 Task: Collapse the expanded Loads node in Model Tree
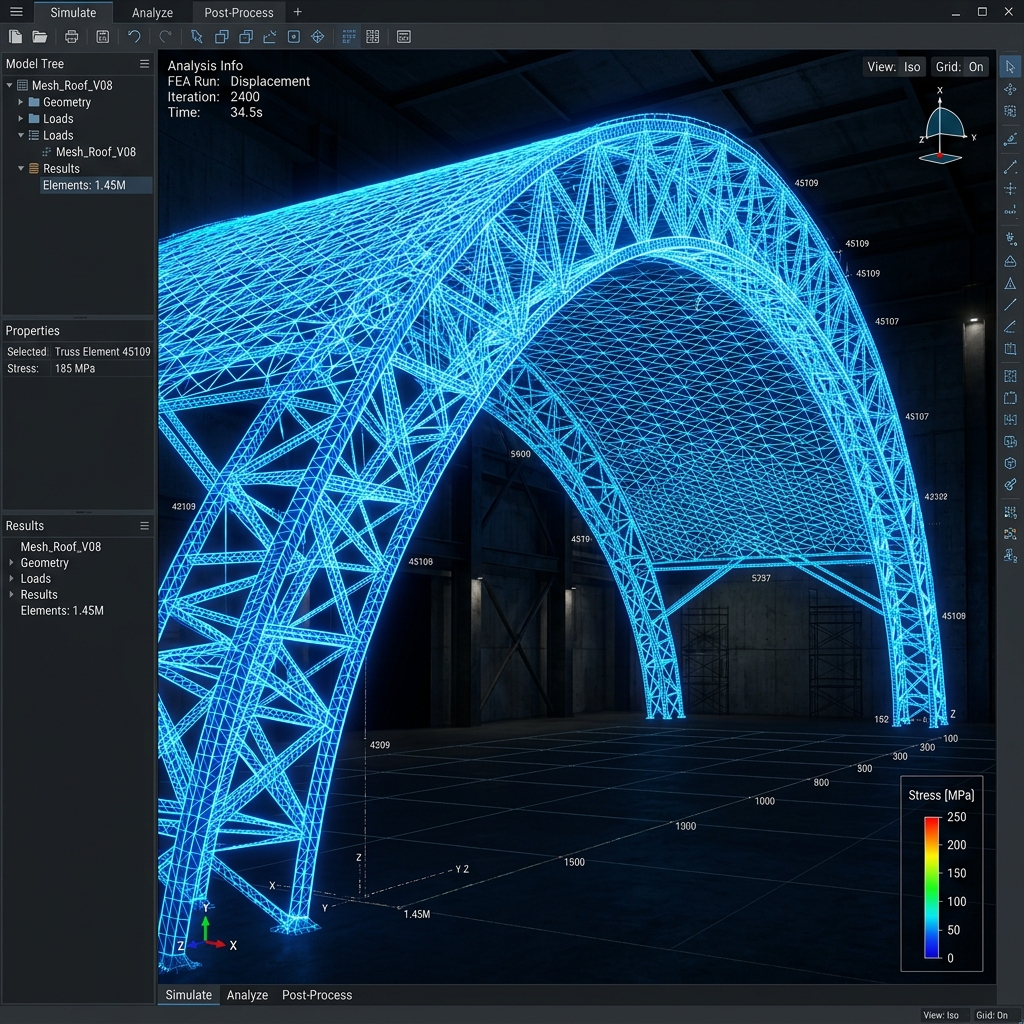click(20, 135)
